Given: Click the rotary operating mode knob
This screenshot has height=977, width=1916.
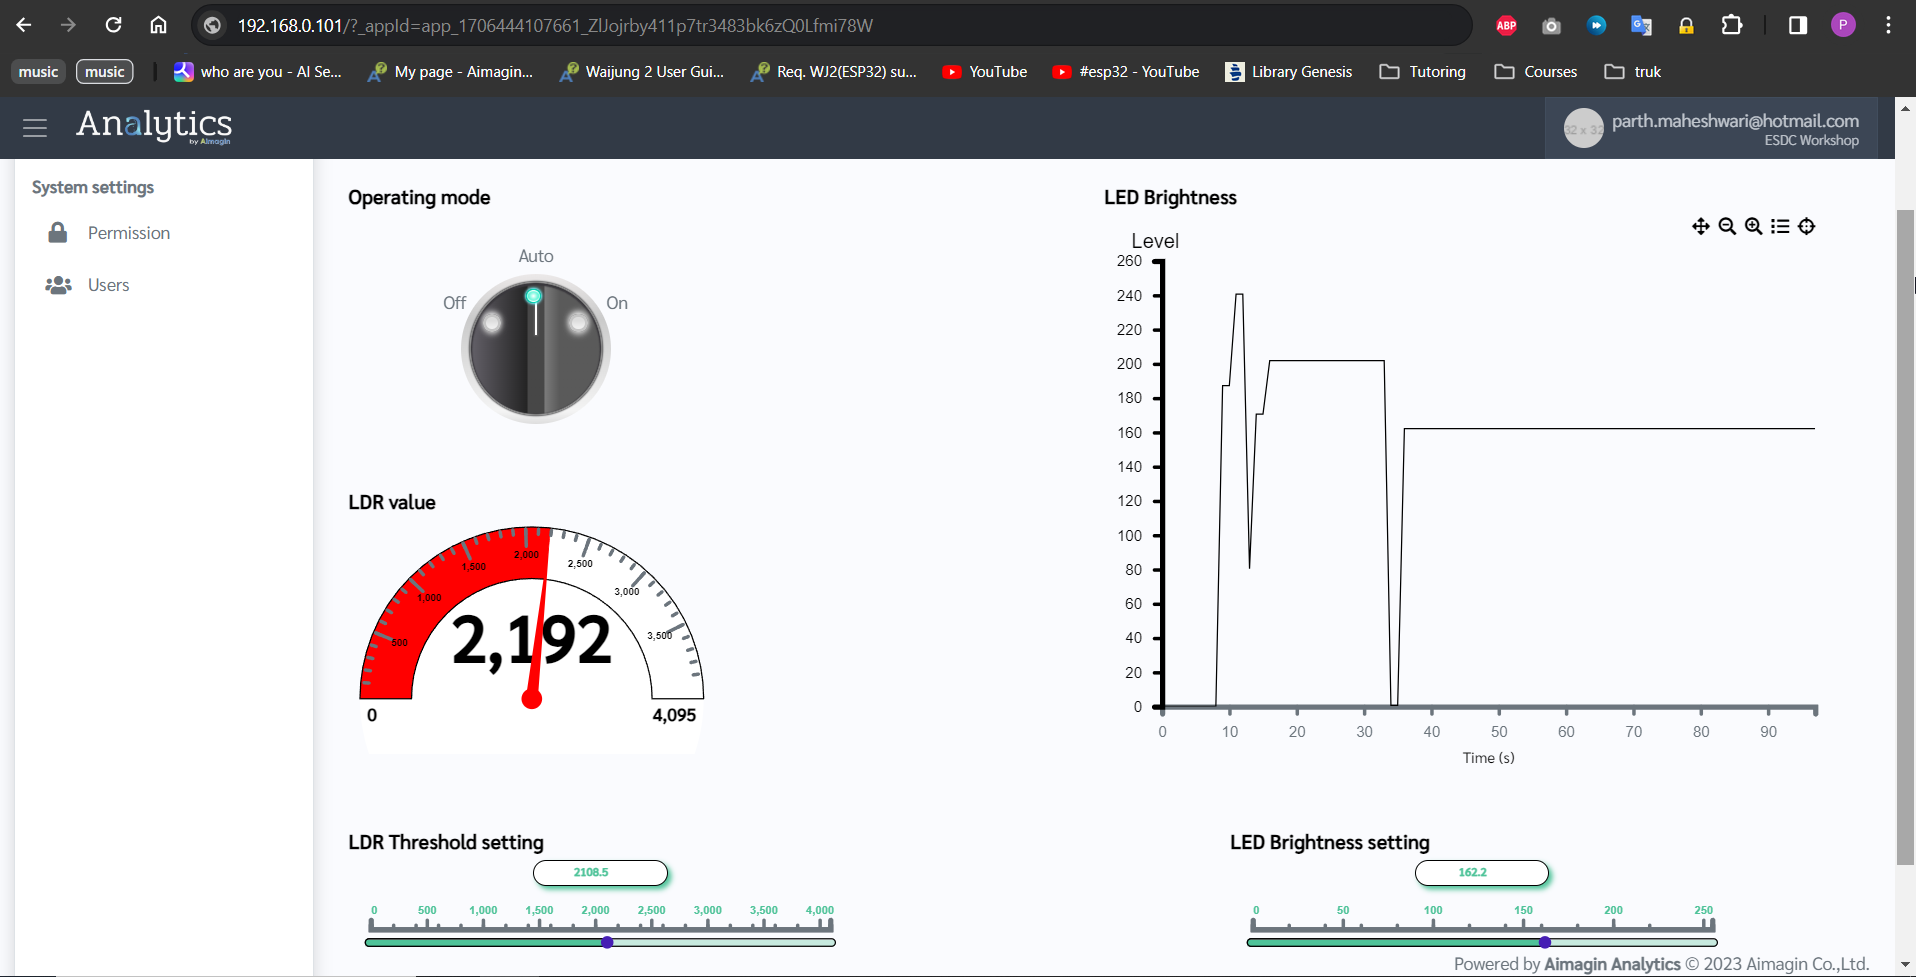Looking at the screenshot, I should 536,349.
